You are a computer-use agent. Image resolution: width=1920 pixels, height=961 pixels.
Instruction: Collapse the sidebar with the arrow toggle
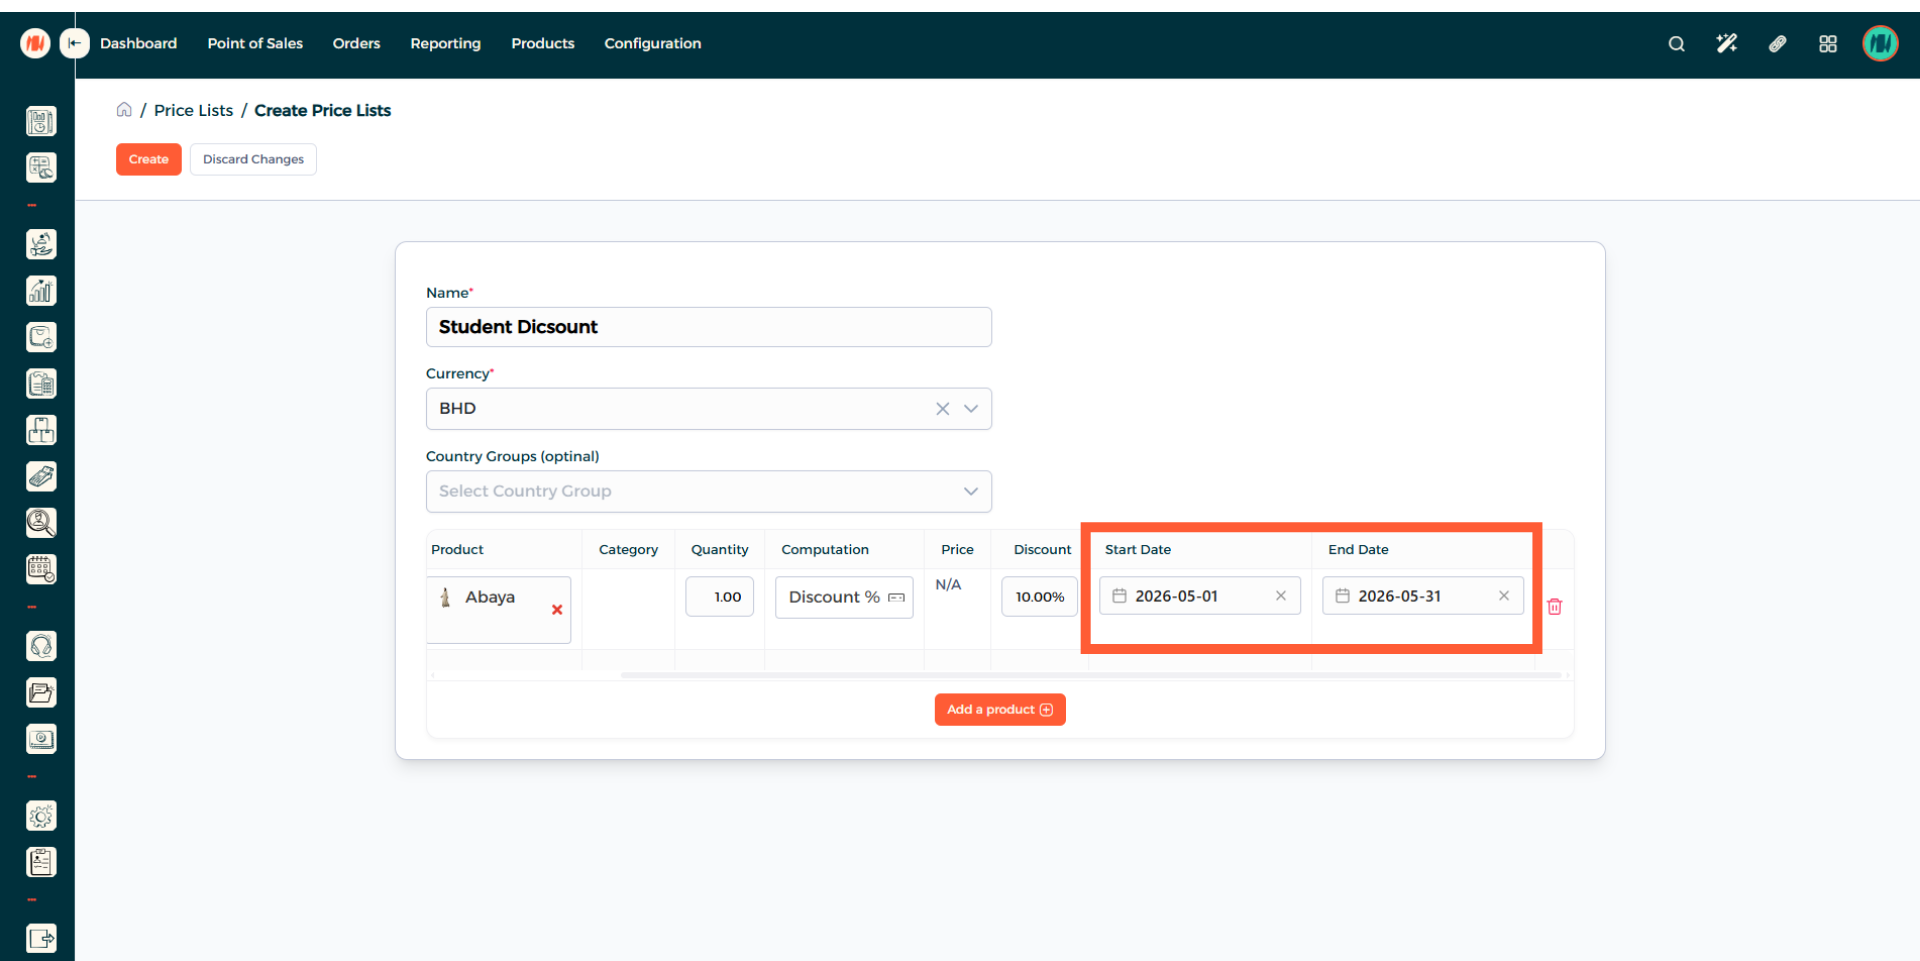(x=74, y=43)
